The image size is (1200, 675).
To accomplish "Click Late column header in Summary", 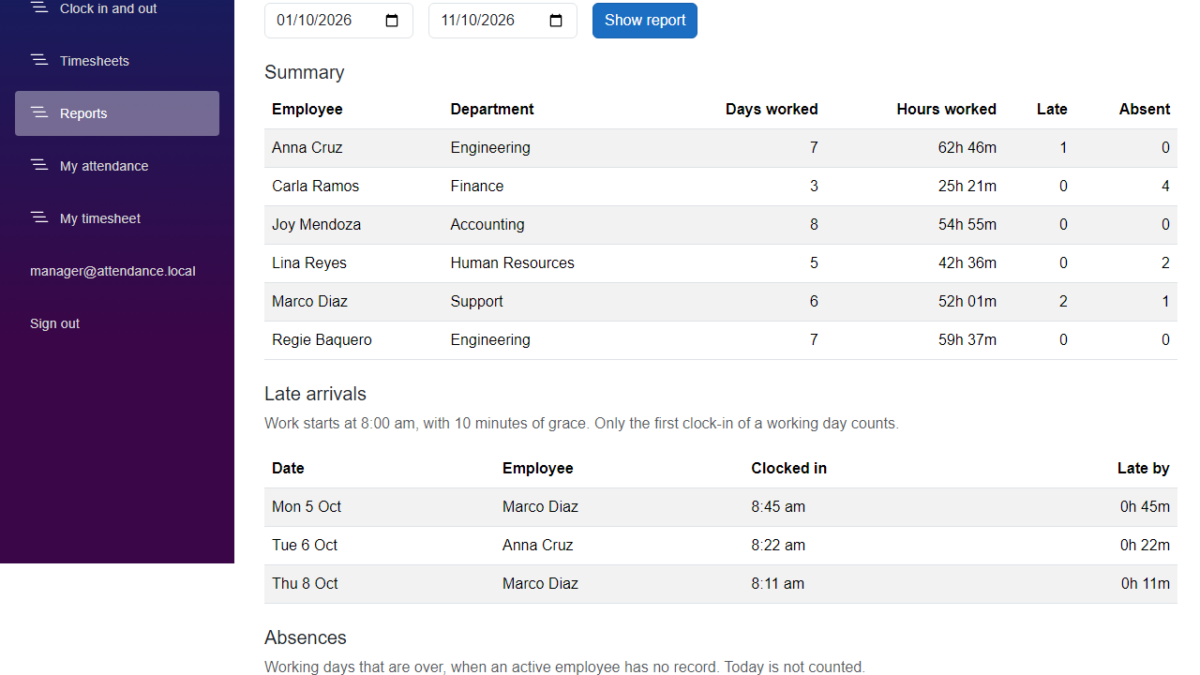I will tap(1052, 109).
